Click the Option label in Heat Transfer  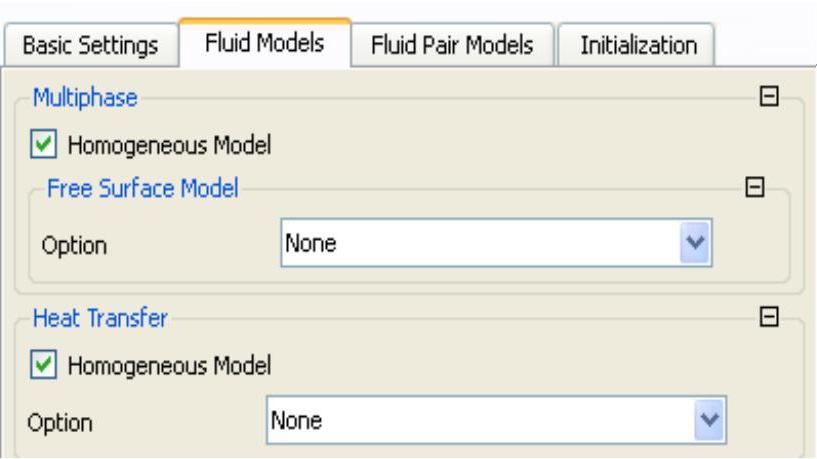coord(60,423)
